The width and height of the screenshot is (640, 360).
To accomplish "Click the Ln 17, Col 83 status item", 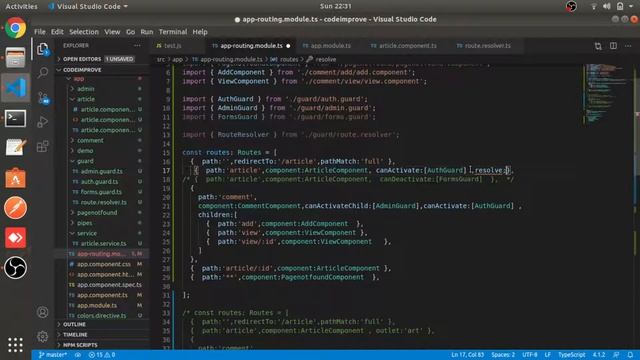I will (467, 355).
